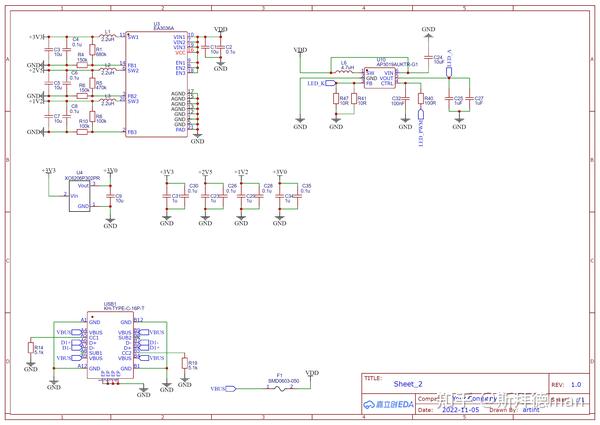This screenshot has height=425, width=600.
Task: Select the USB1 Type-C connector symbol
Action: point(111,345)
